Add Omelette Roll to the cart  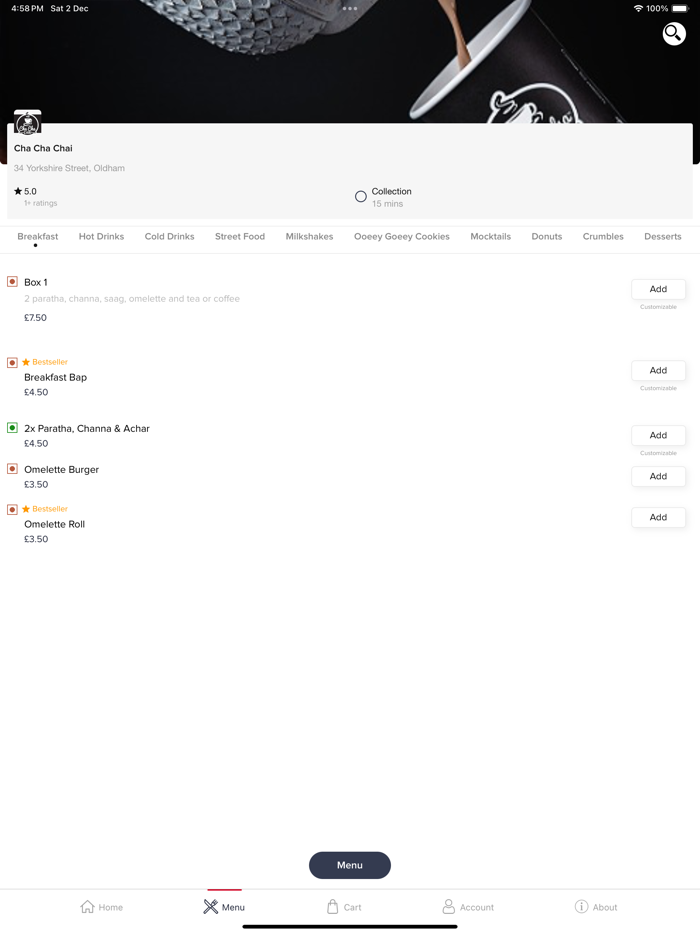click(658, 518)
